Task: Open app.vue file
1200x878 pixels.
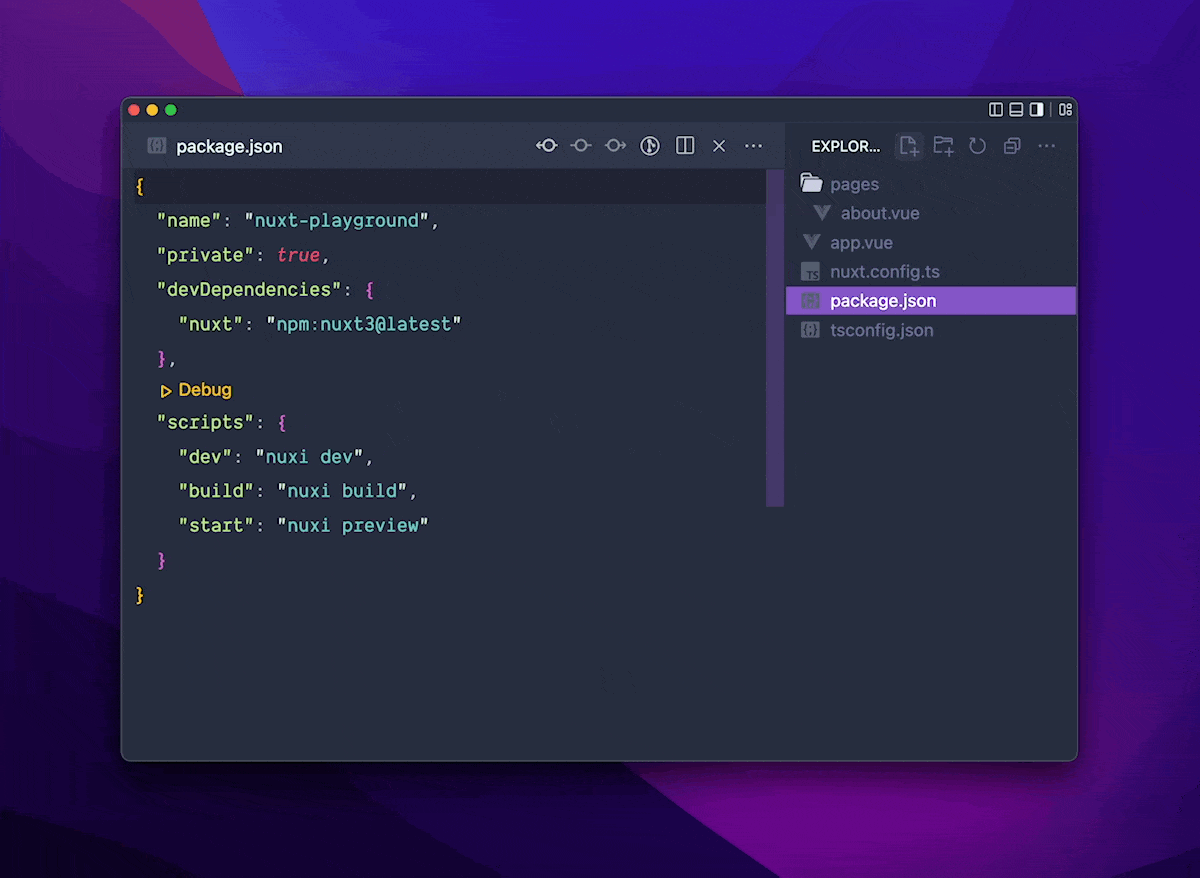Action: pyautogui.click(x=931, y=242)
